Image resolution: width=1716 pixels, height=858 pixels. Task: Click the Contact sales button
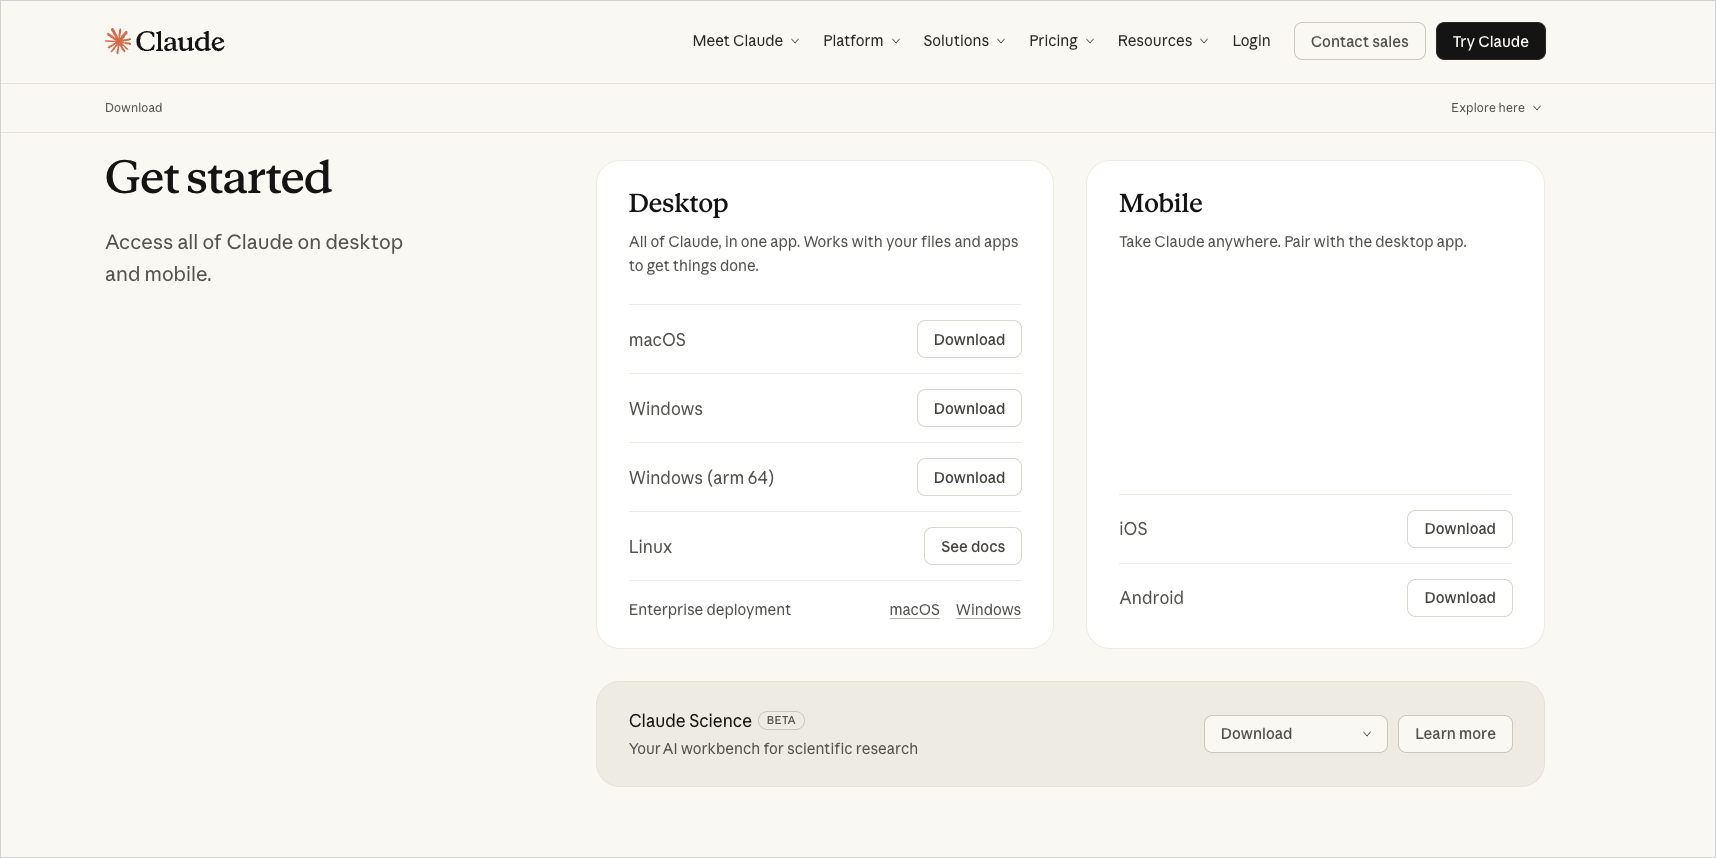point(1359,41)
